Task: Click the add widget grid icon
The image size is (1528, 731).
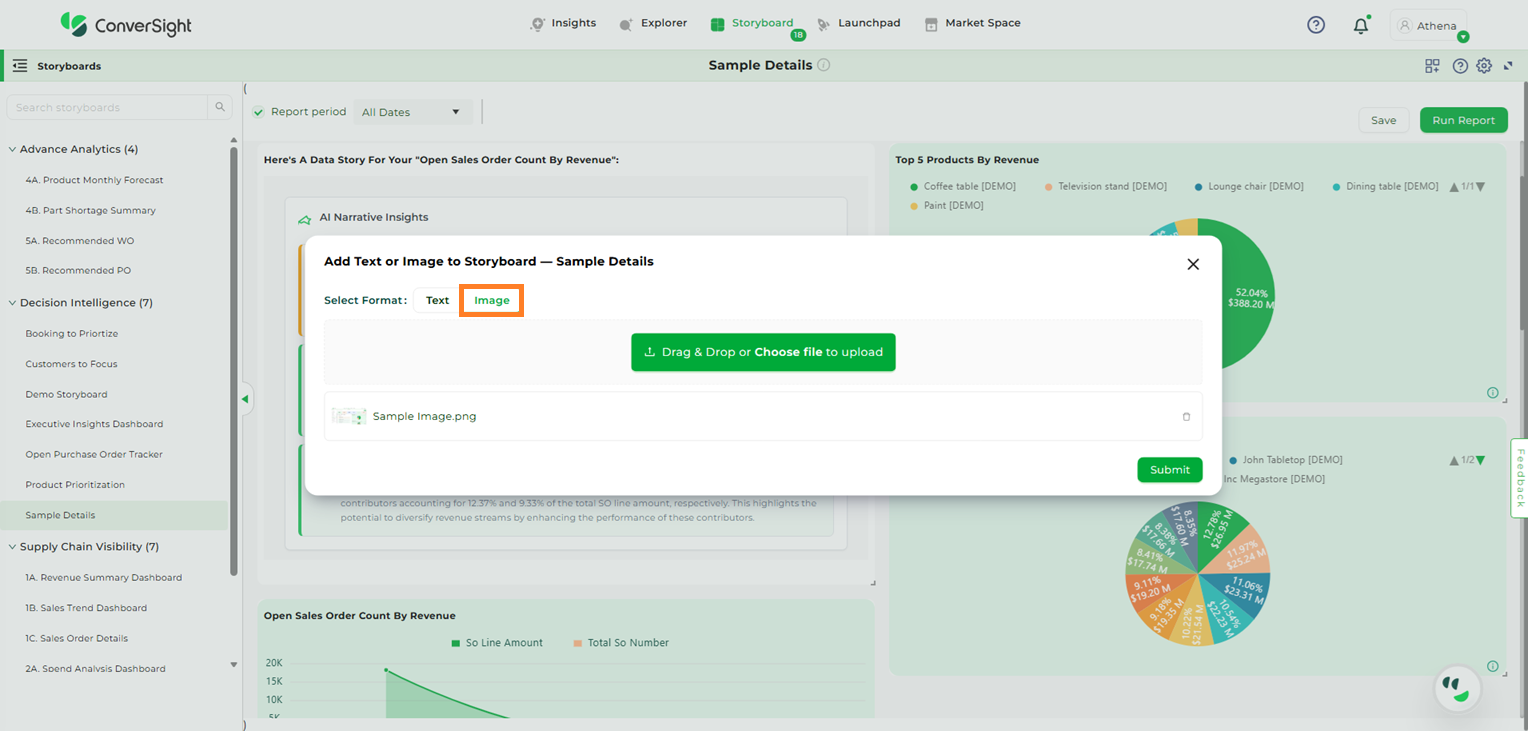Action: (1432, 66)
